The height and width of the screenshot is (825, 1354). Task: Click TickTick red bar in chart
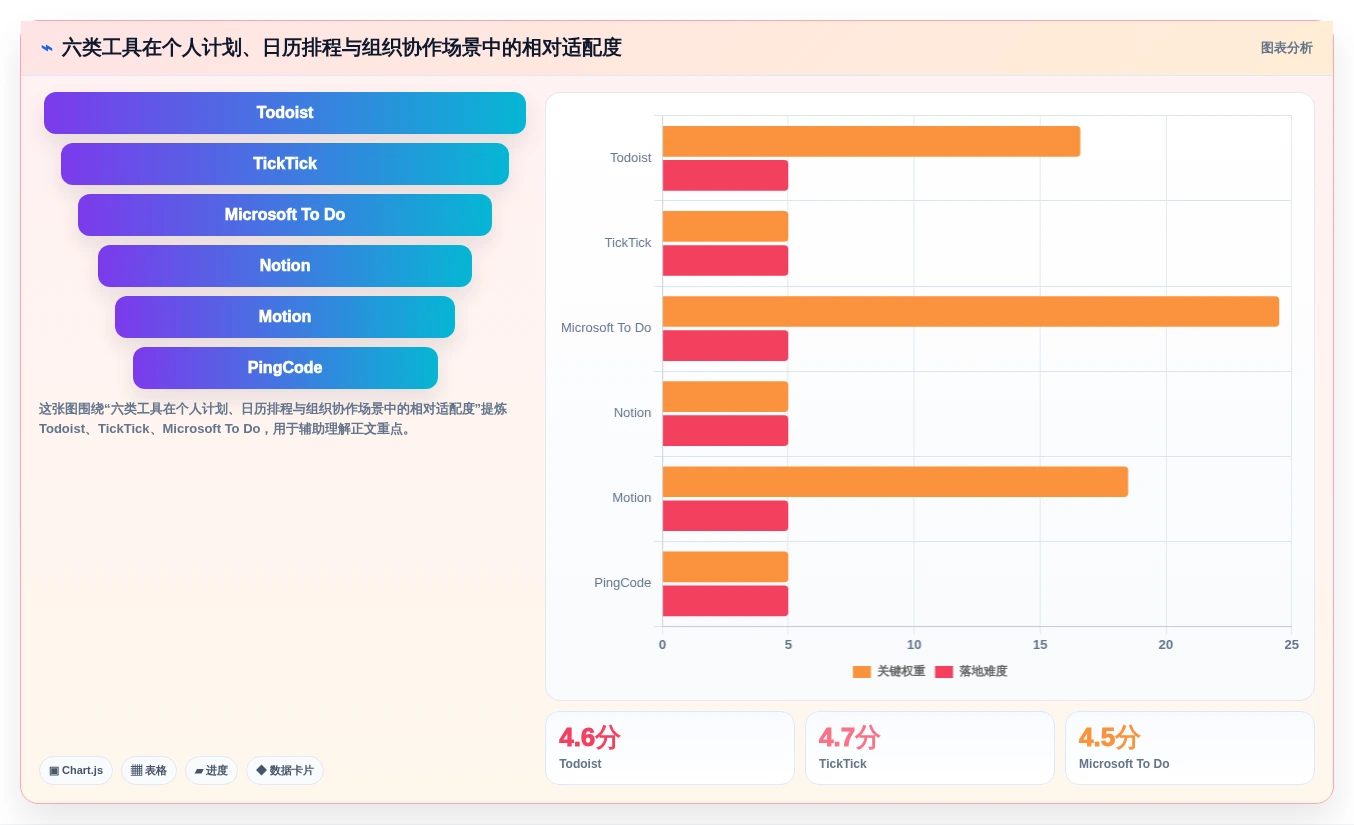(725, 261)
